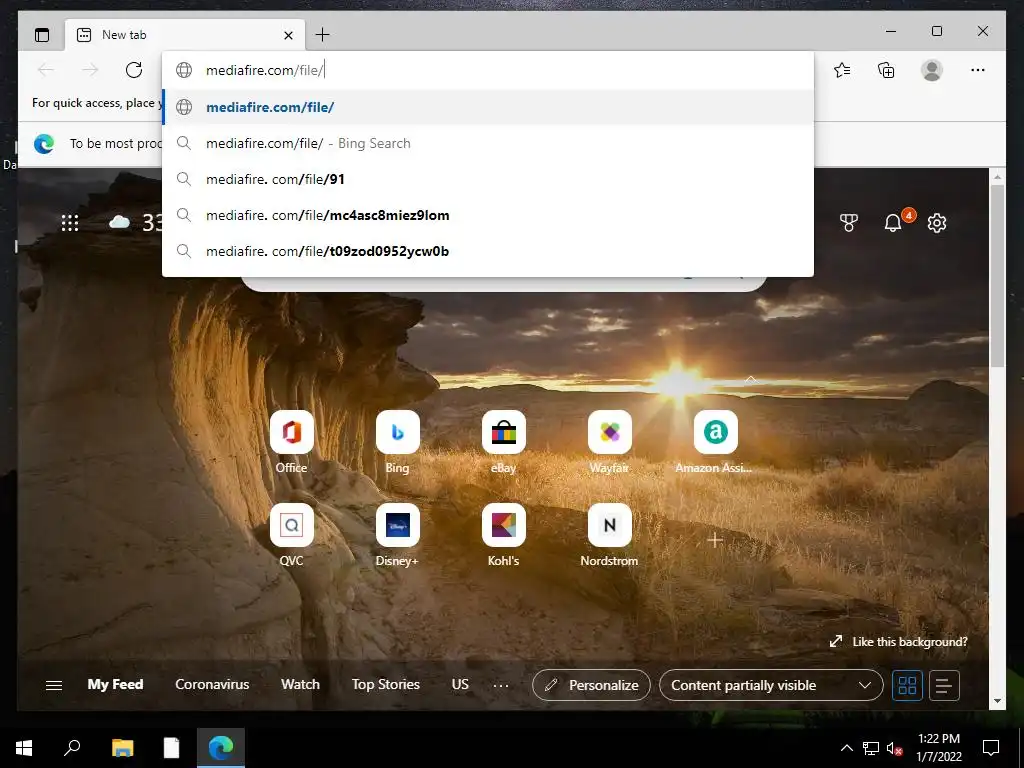The image size is (1024, 768).
Task: Open the Rewards trophy icon
Action: 848,223
